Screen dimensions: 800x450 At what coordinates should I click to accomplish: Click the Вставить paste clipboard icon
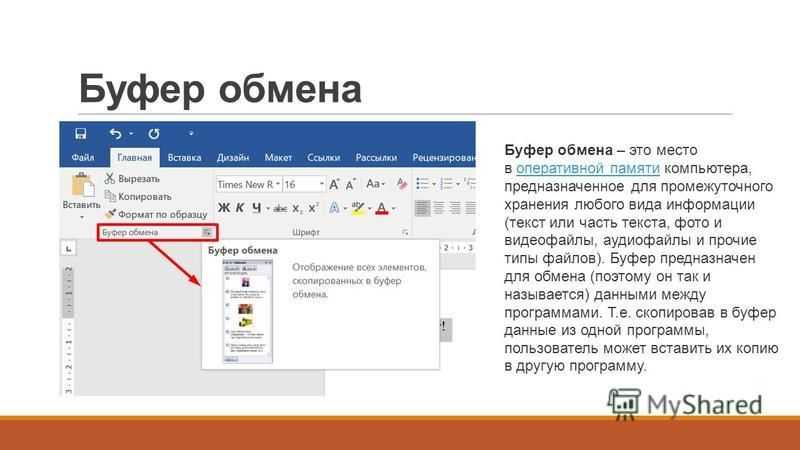[x=83, y=184]
